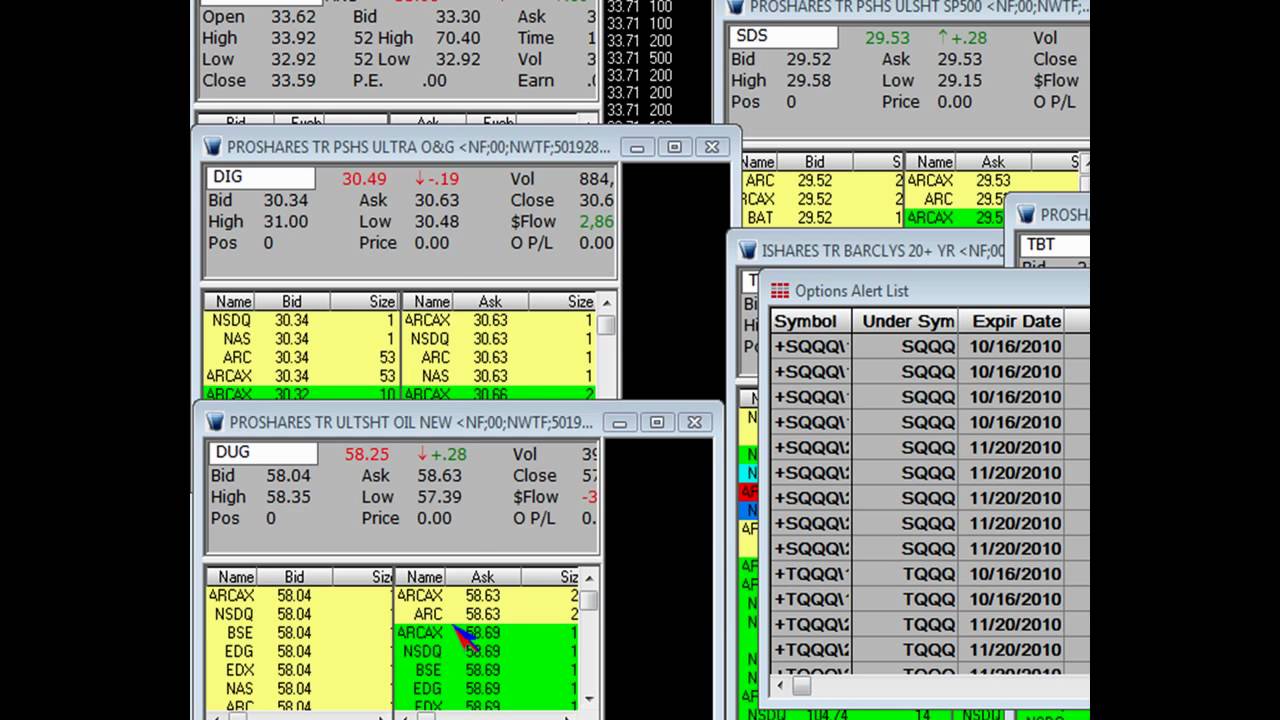This screenshot has width=1280, height=720.
Task: Click the partially hidden PROSHA window icon
Action: (1026, 214)
